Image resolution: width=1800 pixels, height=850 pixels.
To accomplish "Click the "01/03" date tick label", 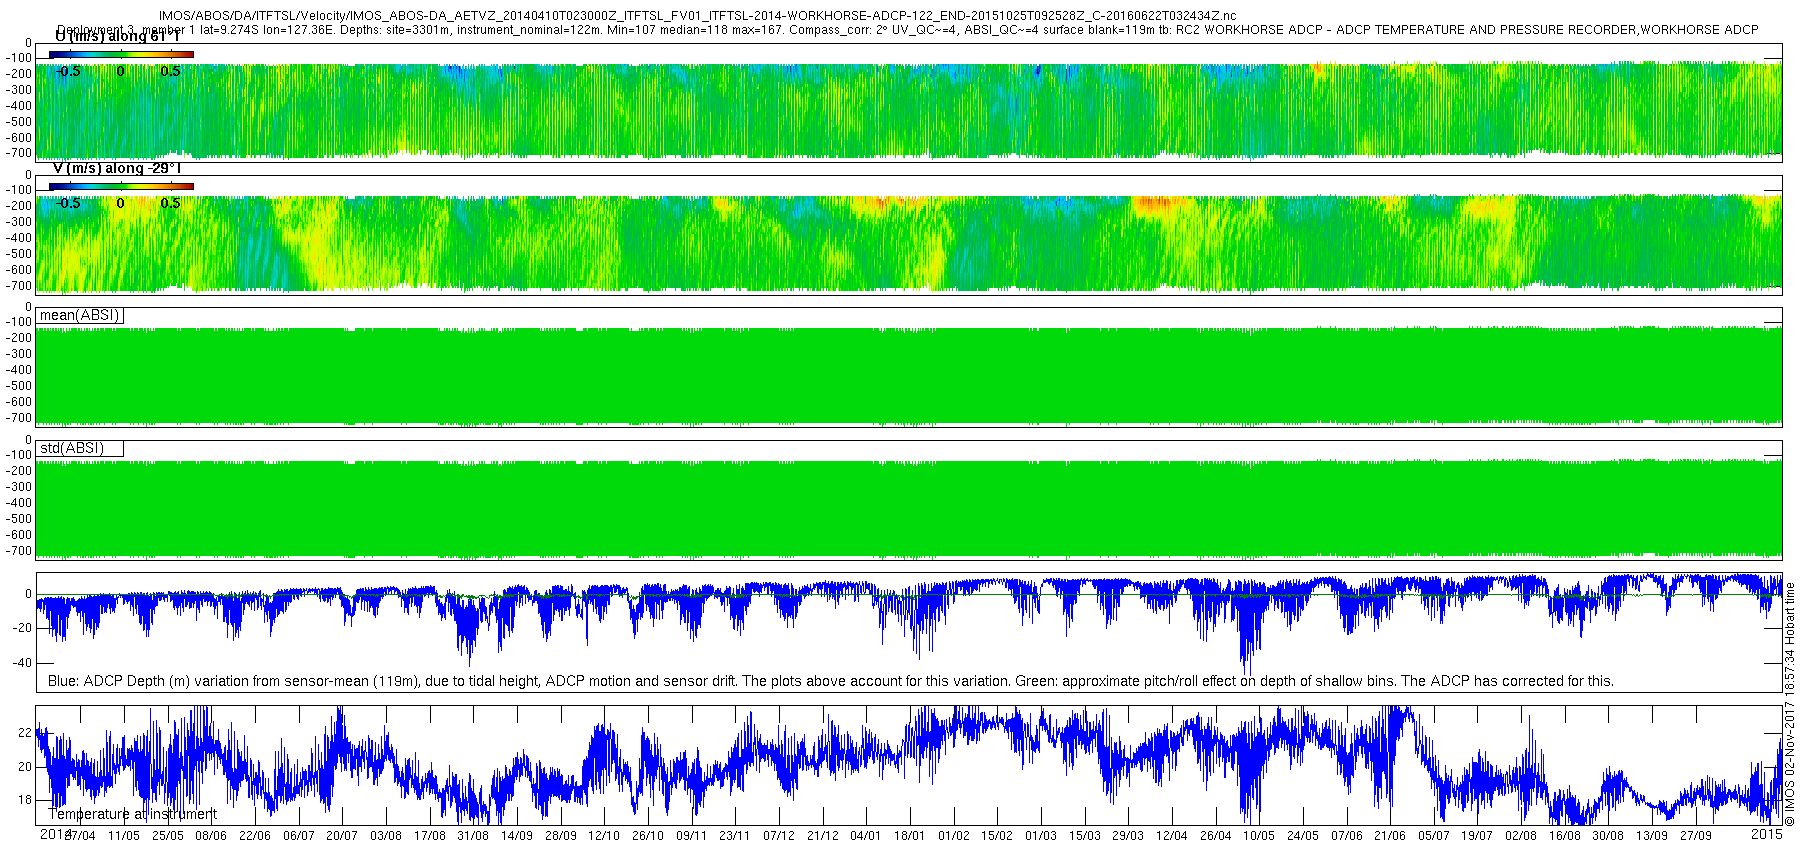I will pos(1041,836).
